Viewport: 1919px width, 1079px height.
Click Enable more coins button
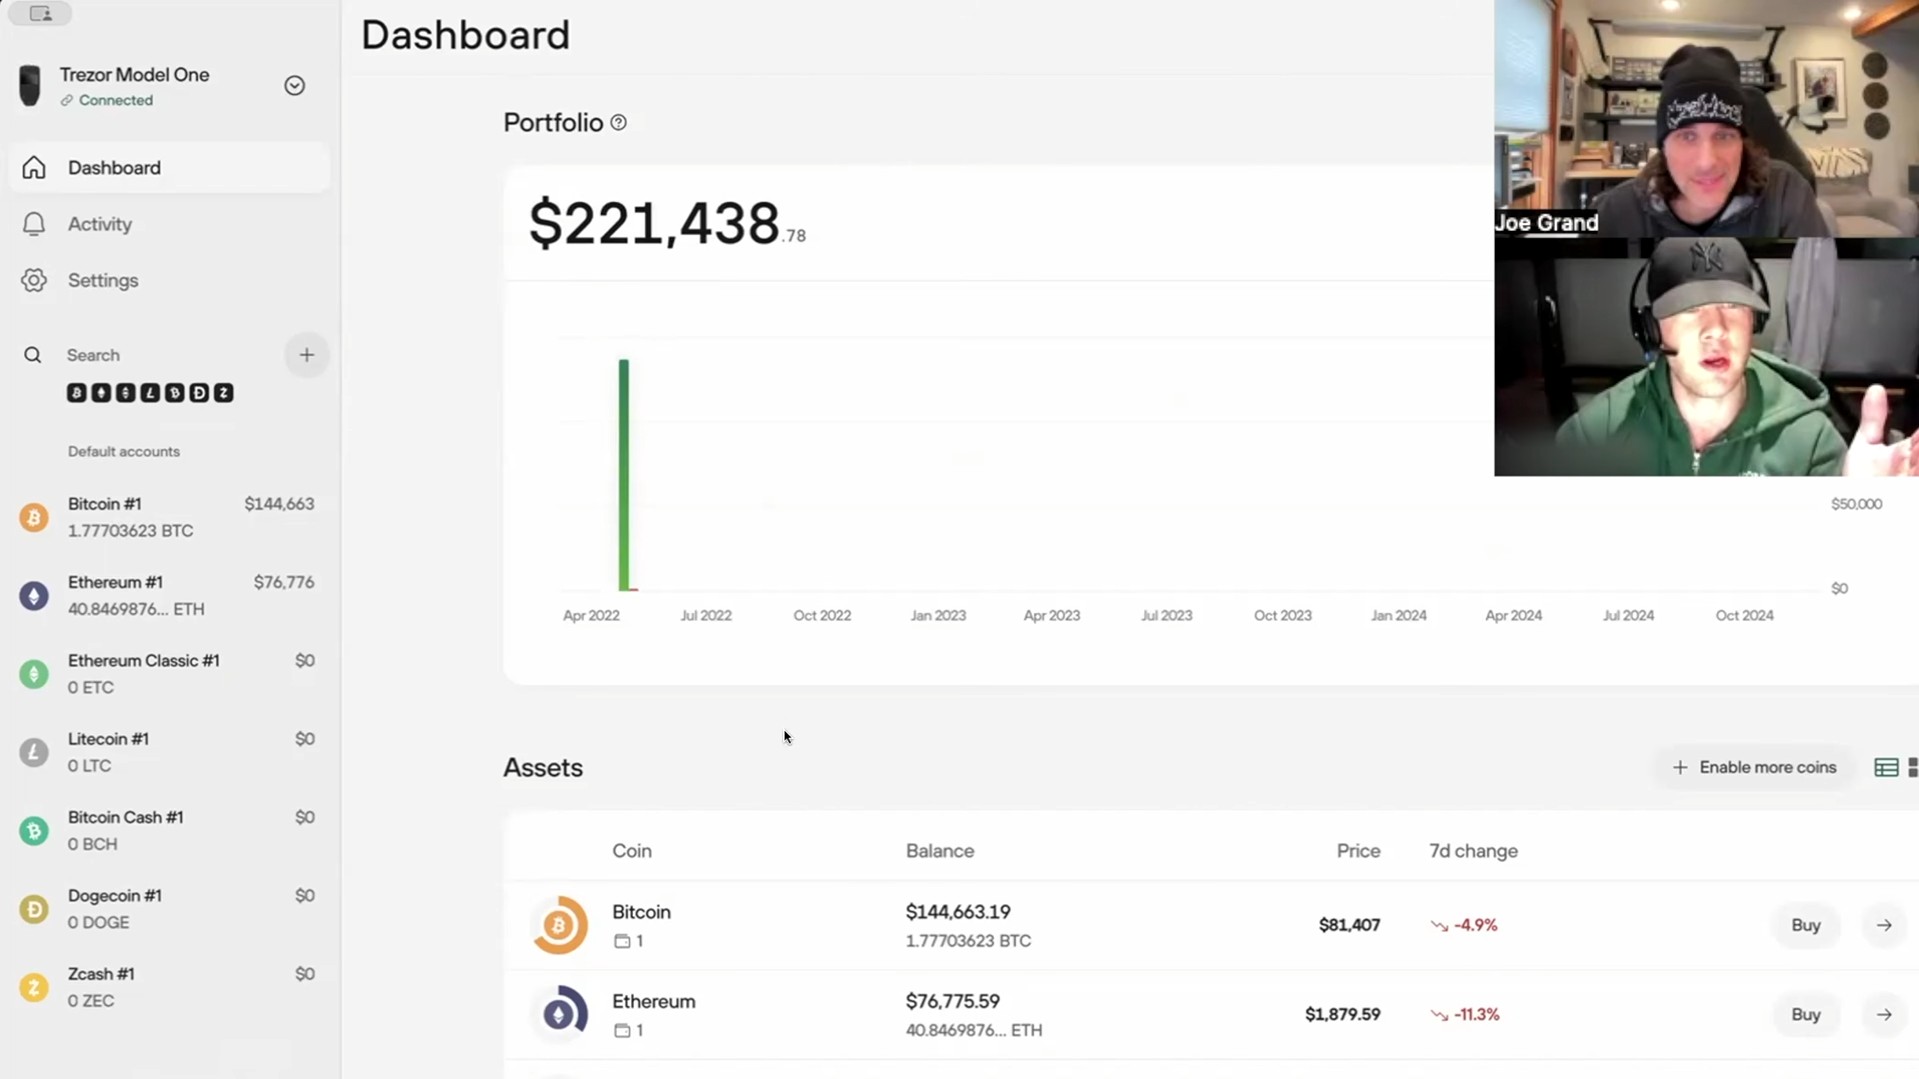tap(1755, 767)
